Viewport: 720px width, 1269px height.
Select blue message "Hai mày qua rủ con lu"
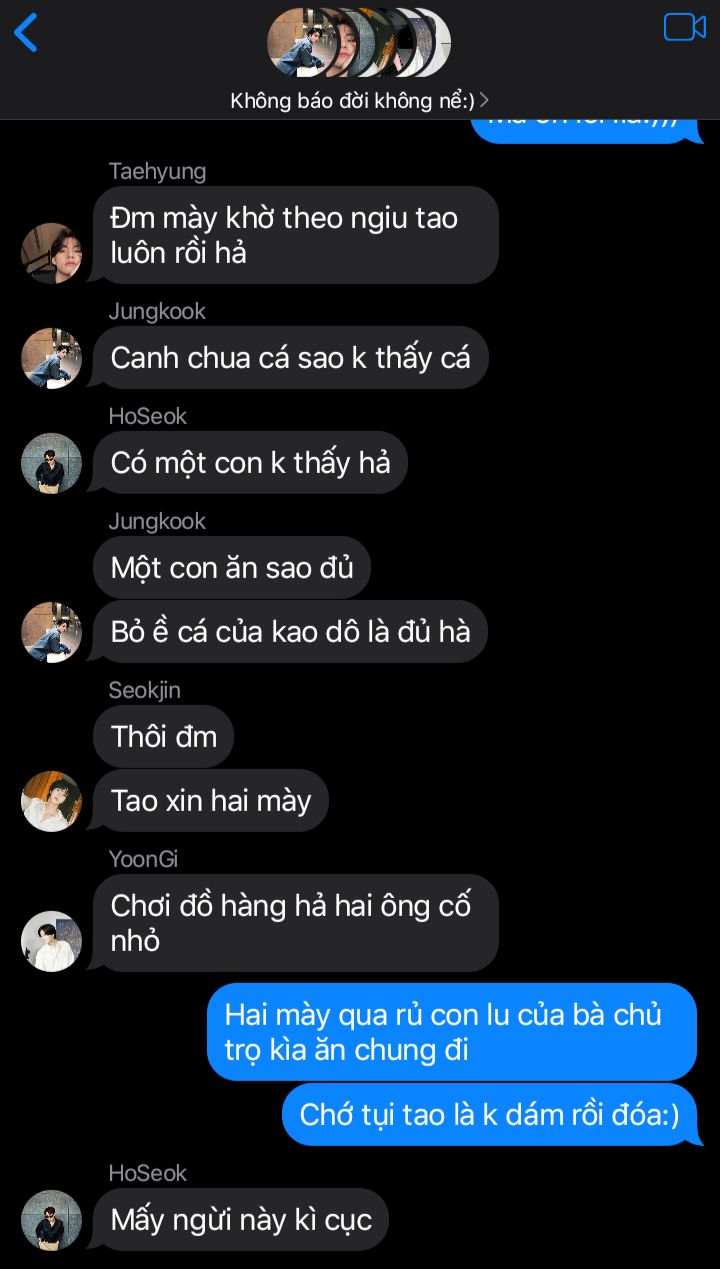452,1032
